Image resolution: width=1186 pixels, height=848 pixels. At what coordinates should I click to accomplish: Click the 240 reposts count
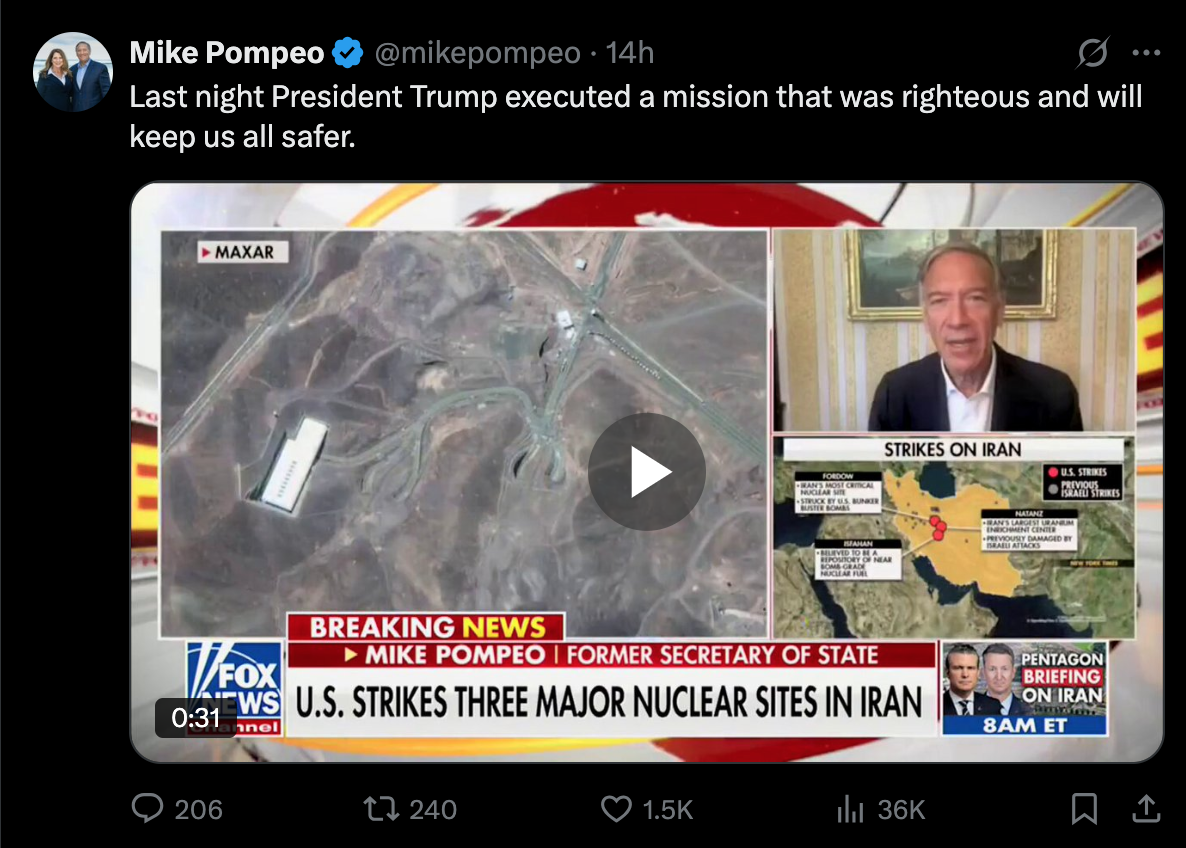click(433, 809)
